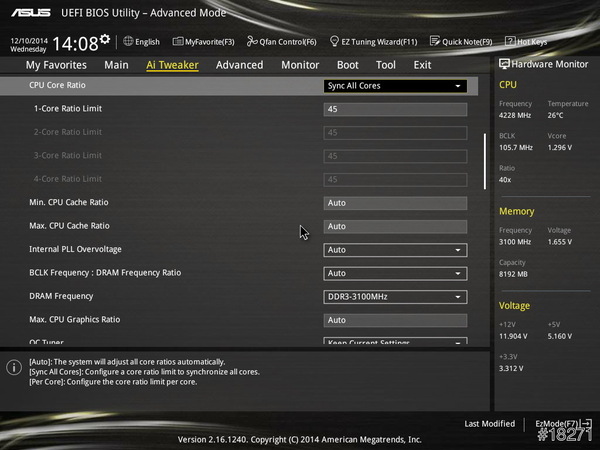Expand the CPU Core Ratio dropdown
This screenshot has height=450, width=600.
(395, 86)
